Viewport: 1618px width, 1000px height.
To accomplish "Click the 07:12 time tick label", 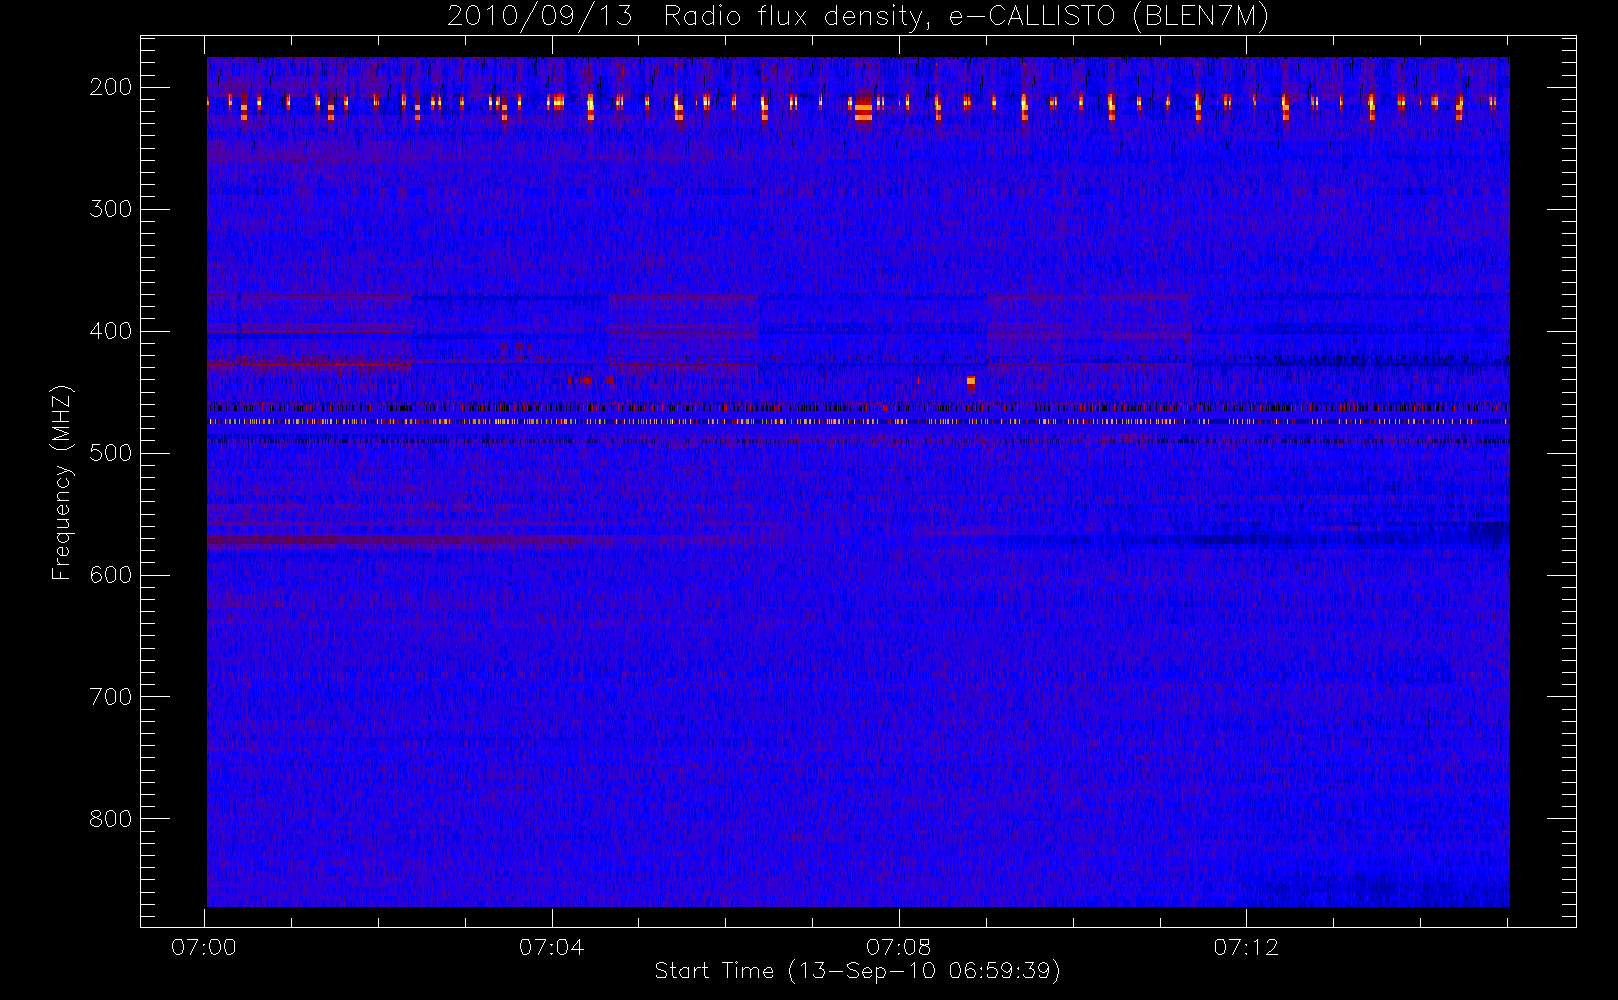I will click(x=1246, y=947).
